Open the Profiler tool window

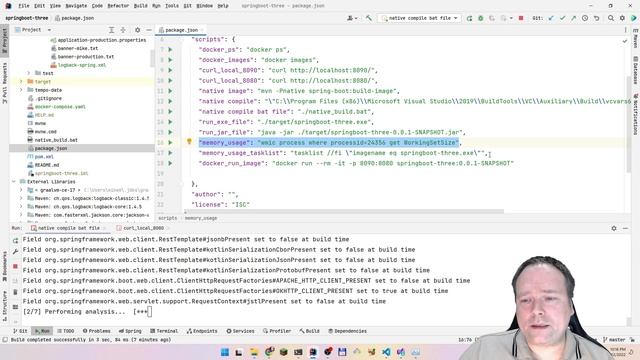click(x=277, y=331)
